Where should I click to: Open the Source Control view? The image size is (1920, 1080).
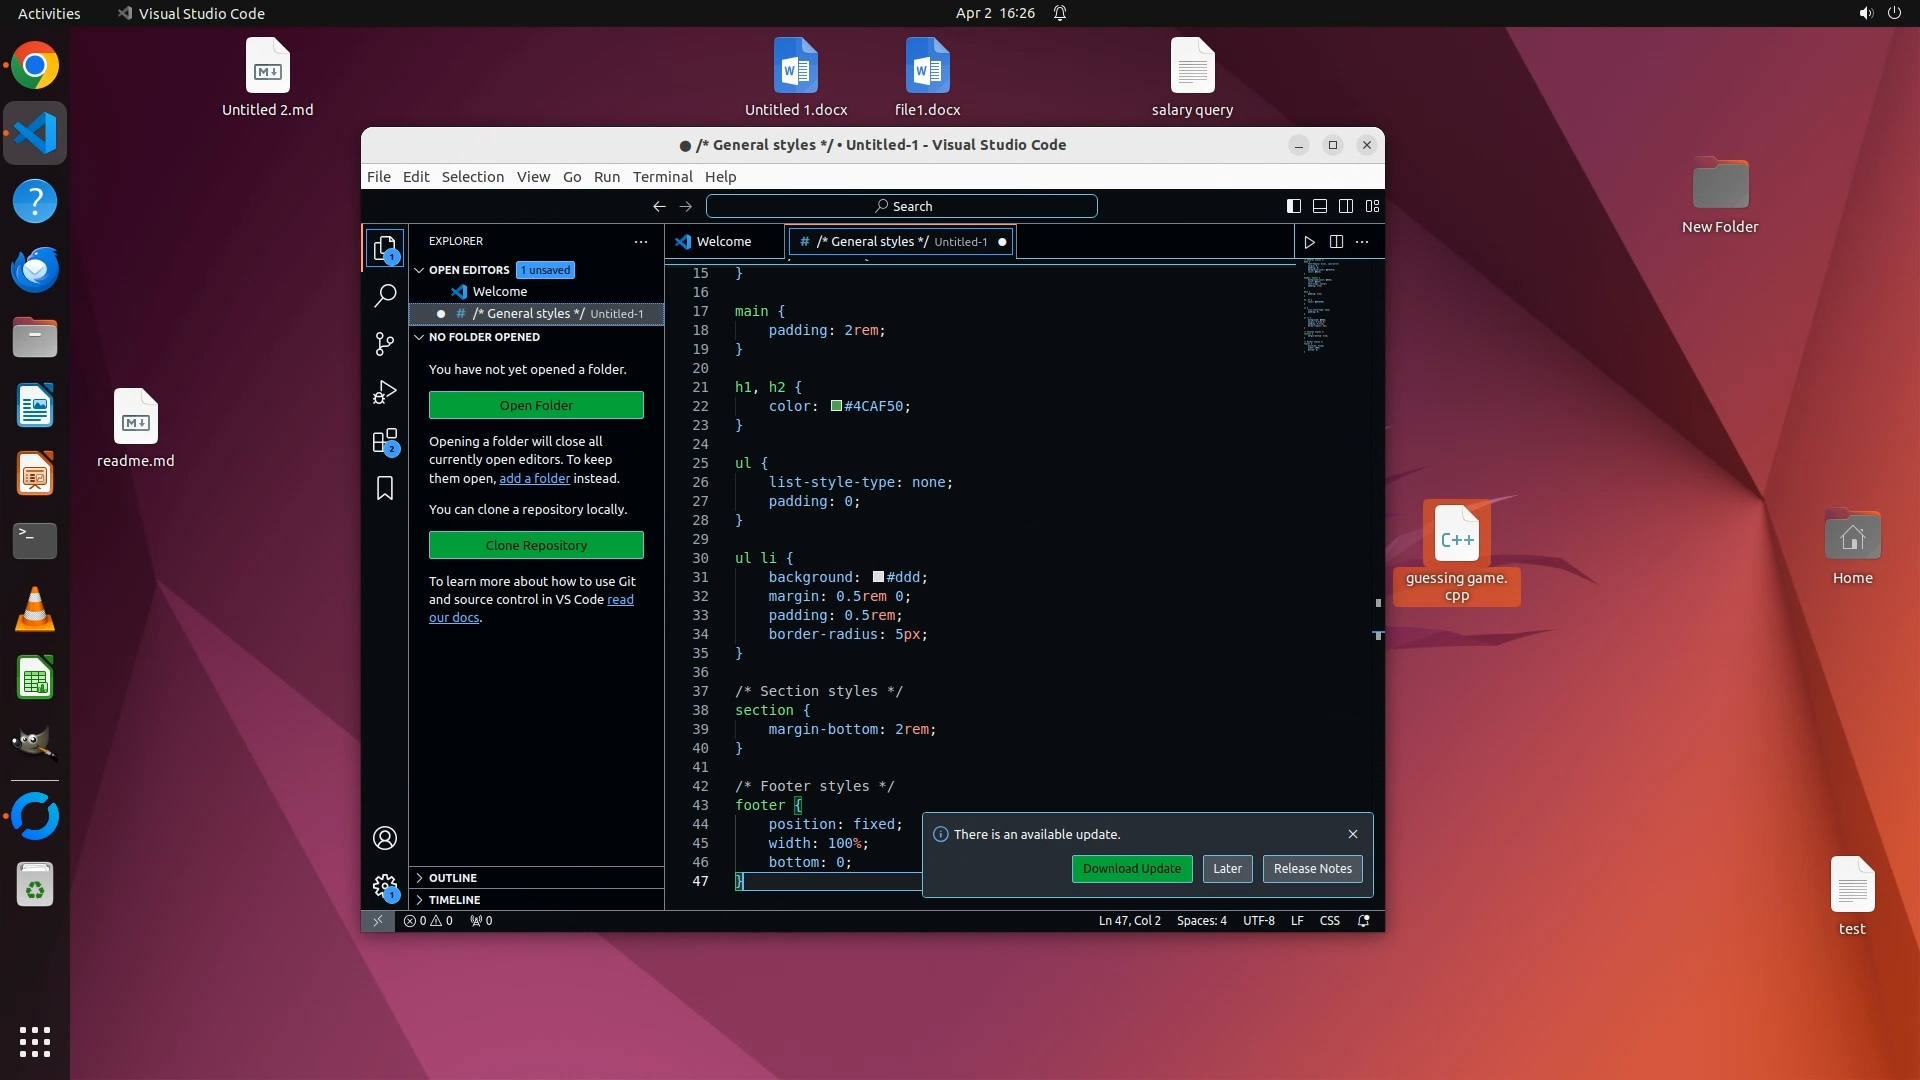coord(385,344)
